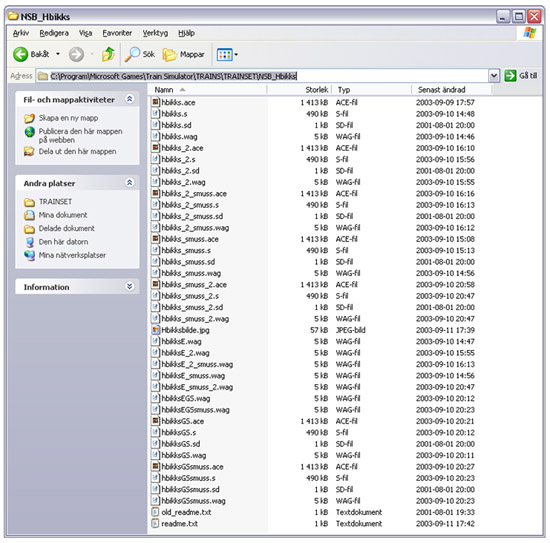Select the hbikks.wag file icon
550x543 pixels.
click(155, 136)
